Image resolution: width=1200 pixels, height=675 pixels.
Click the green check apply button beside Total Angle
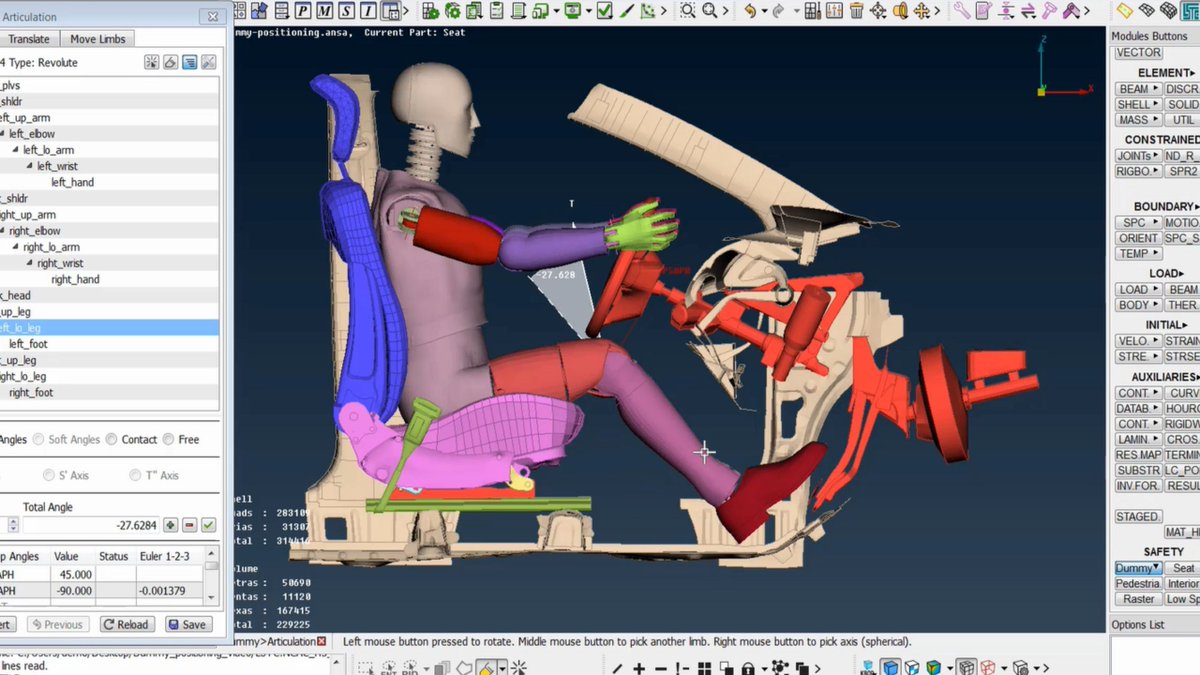tap(208, 525)
